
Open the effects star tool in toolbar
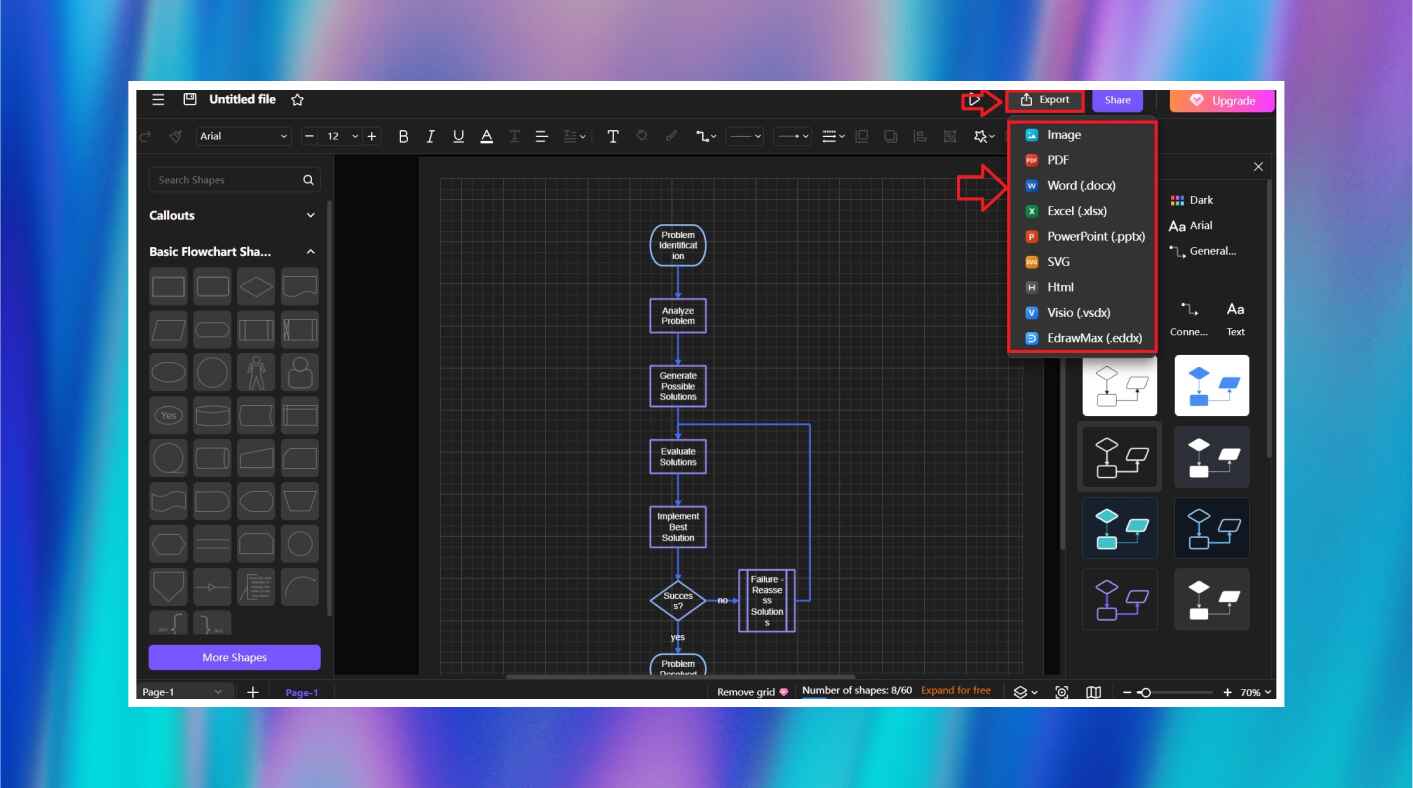click(x=984, y=136)
